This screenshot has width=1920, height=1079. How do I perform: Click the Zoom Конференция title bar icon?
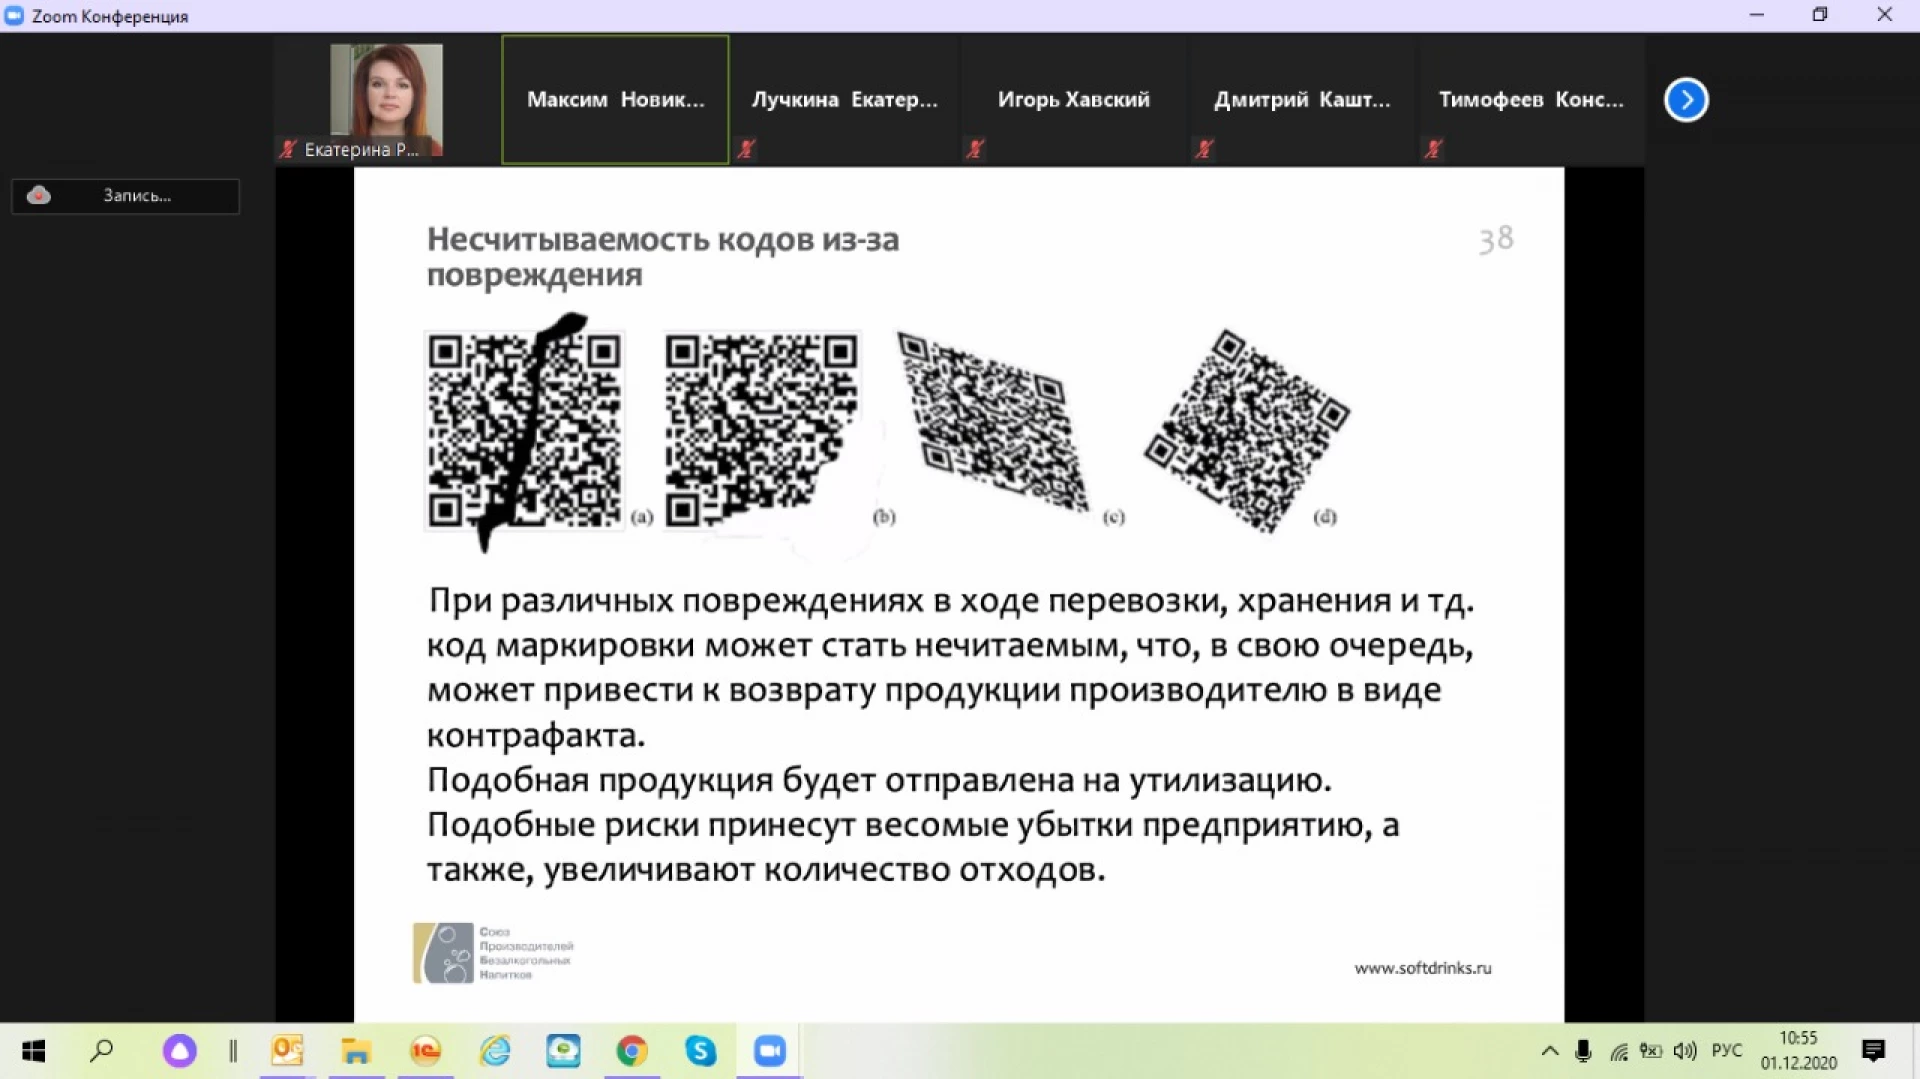(x=14, y=16)
